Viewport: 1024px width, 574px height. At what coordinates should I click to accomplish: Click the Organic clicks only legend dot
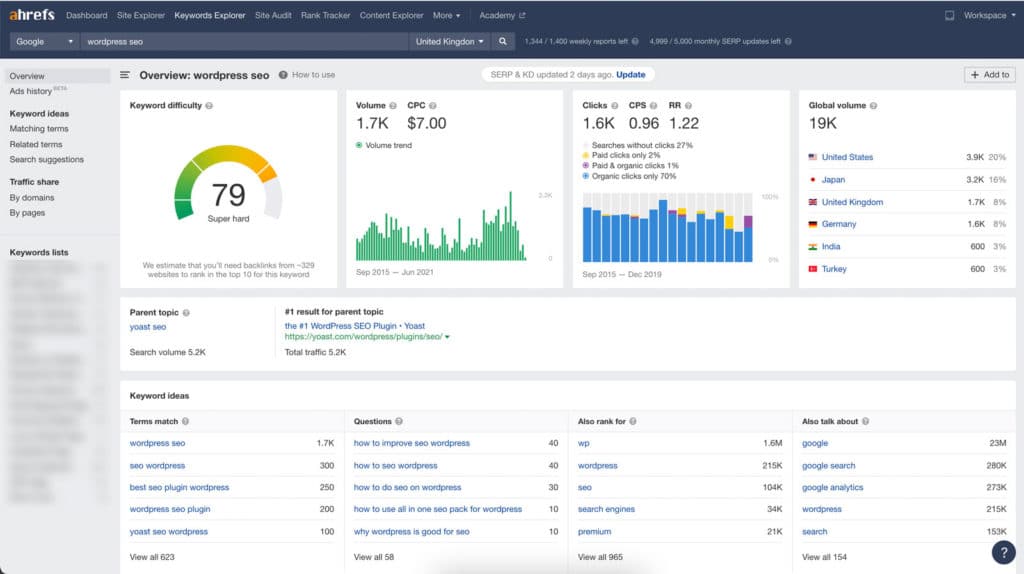[586, 176]
